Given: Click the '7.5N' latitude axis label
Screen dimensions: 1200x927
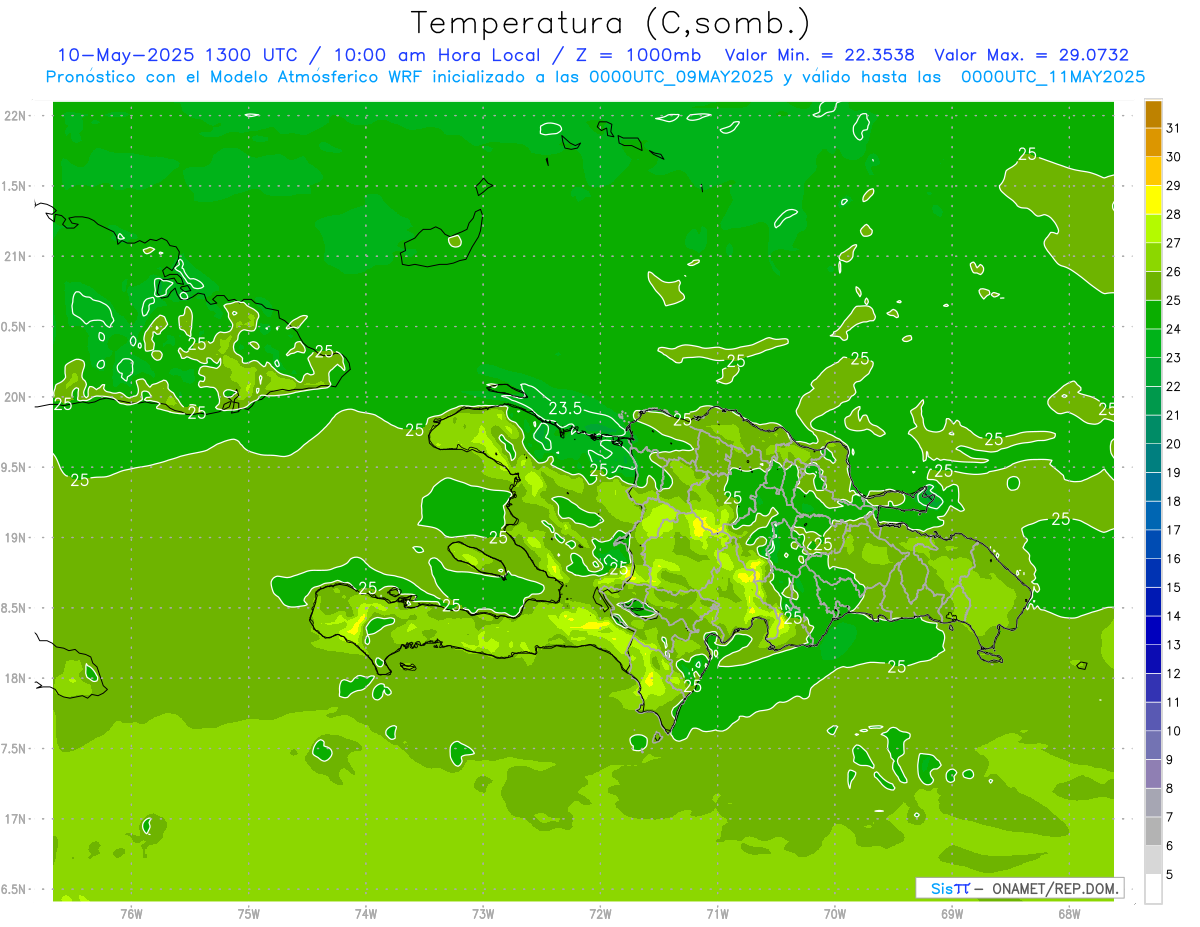Looking at the screenshot, I should click(x=14, y=749).
